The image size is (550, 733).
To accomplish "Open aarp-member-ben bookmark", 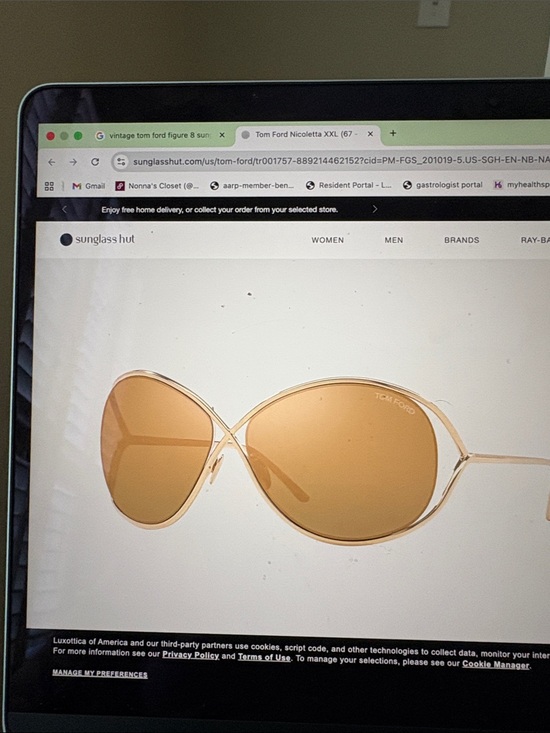I will pyautogui.click(x=252, y=185).
